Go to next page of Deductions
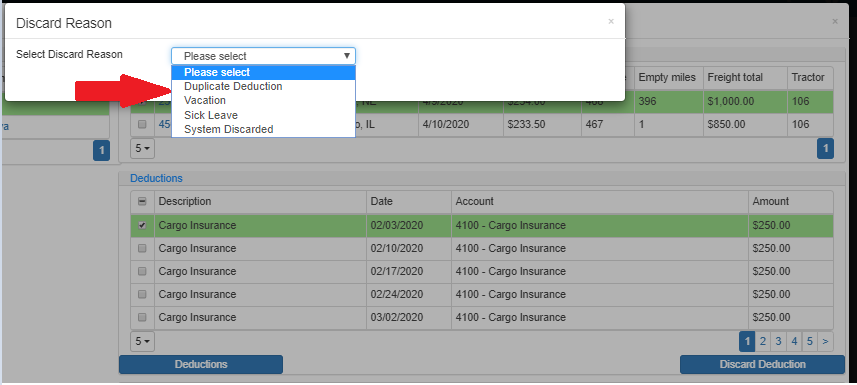 [x=825, y=342]
